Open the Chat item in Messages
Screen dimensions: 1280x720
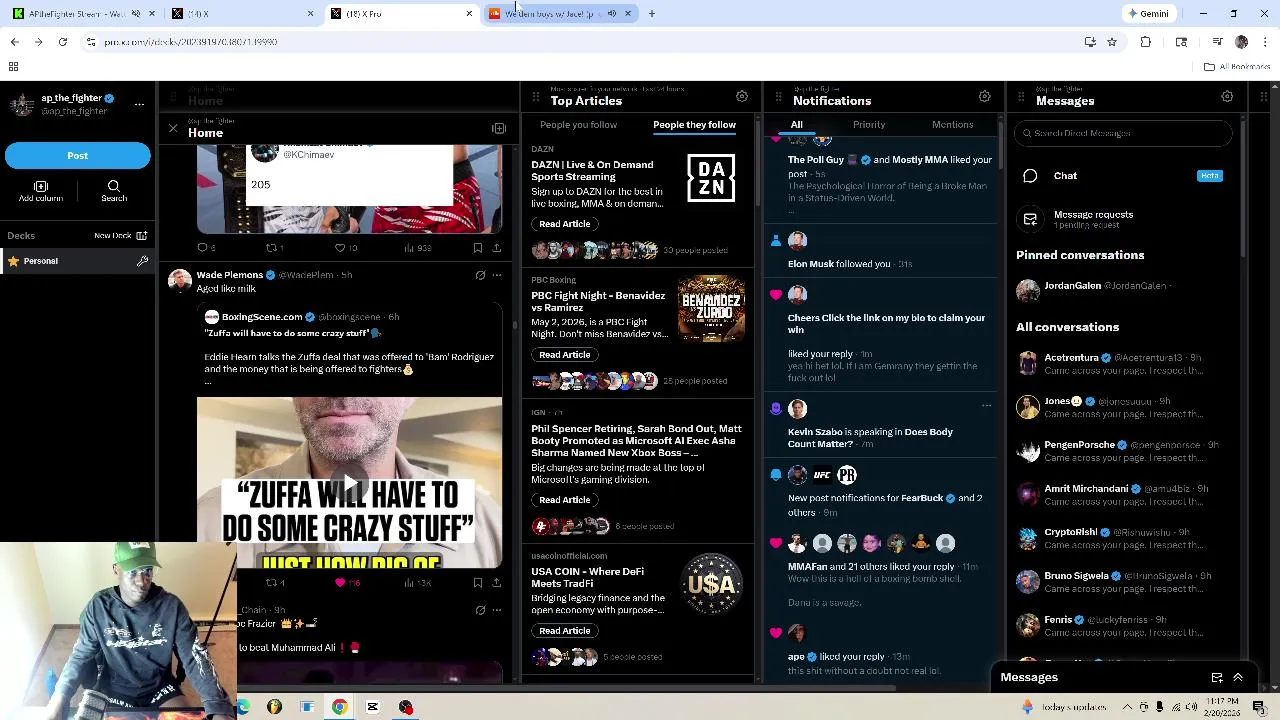pos(1124,176)
